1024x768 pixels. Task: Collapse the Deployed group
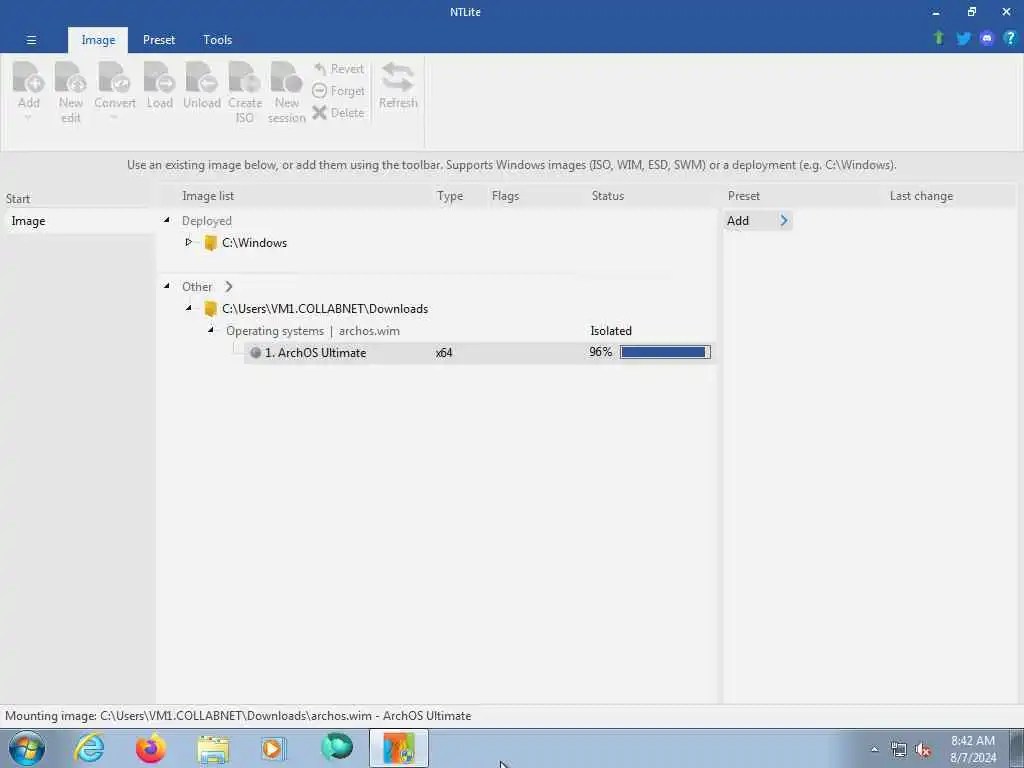click(x=167, y=221)
